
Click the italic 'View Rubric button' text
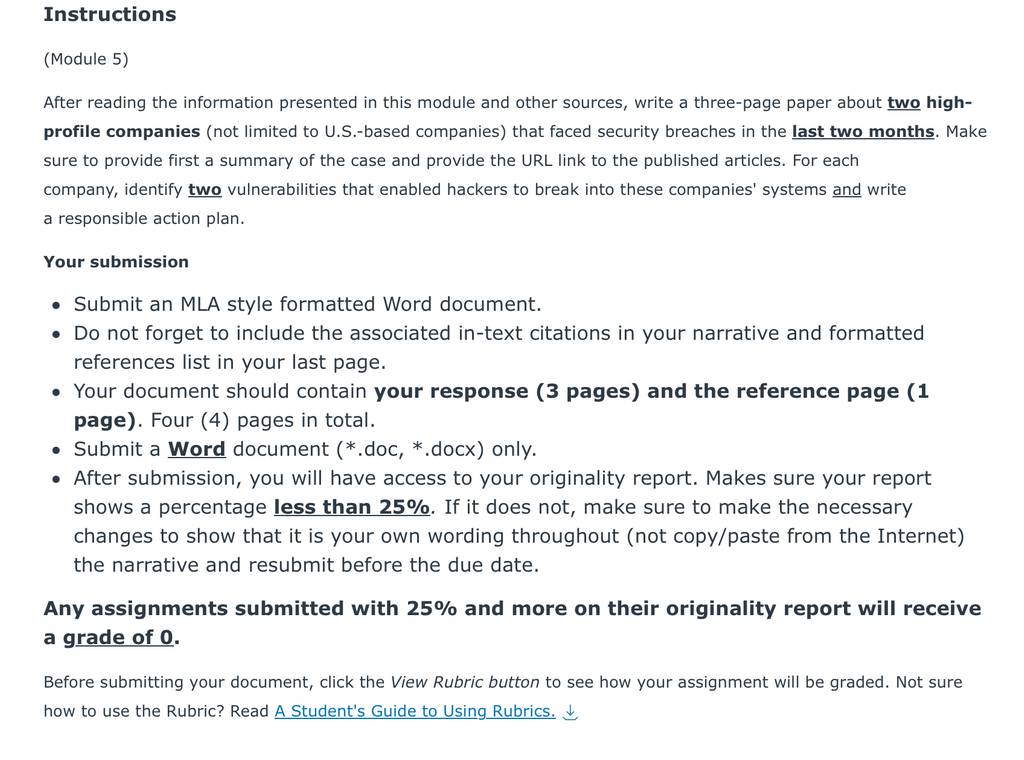[x=464, y=682]
